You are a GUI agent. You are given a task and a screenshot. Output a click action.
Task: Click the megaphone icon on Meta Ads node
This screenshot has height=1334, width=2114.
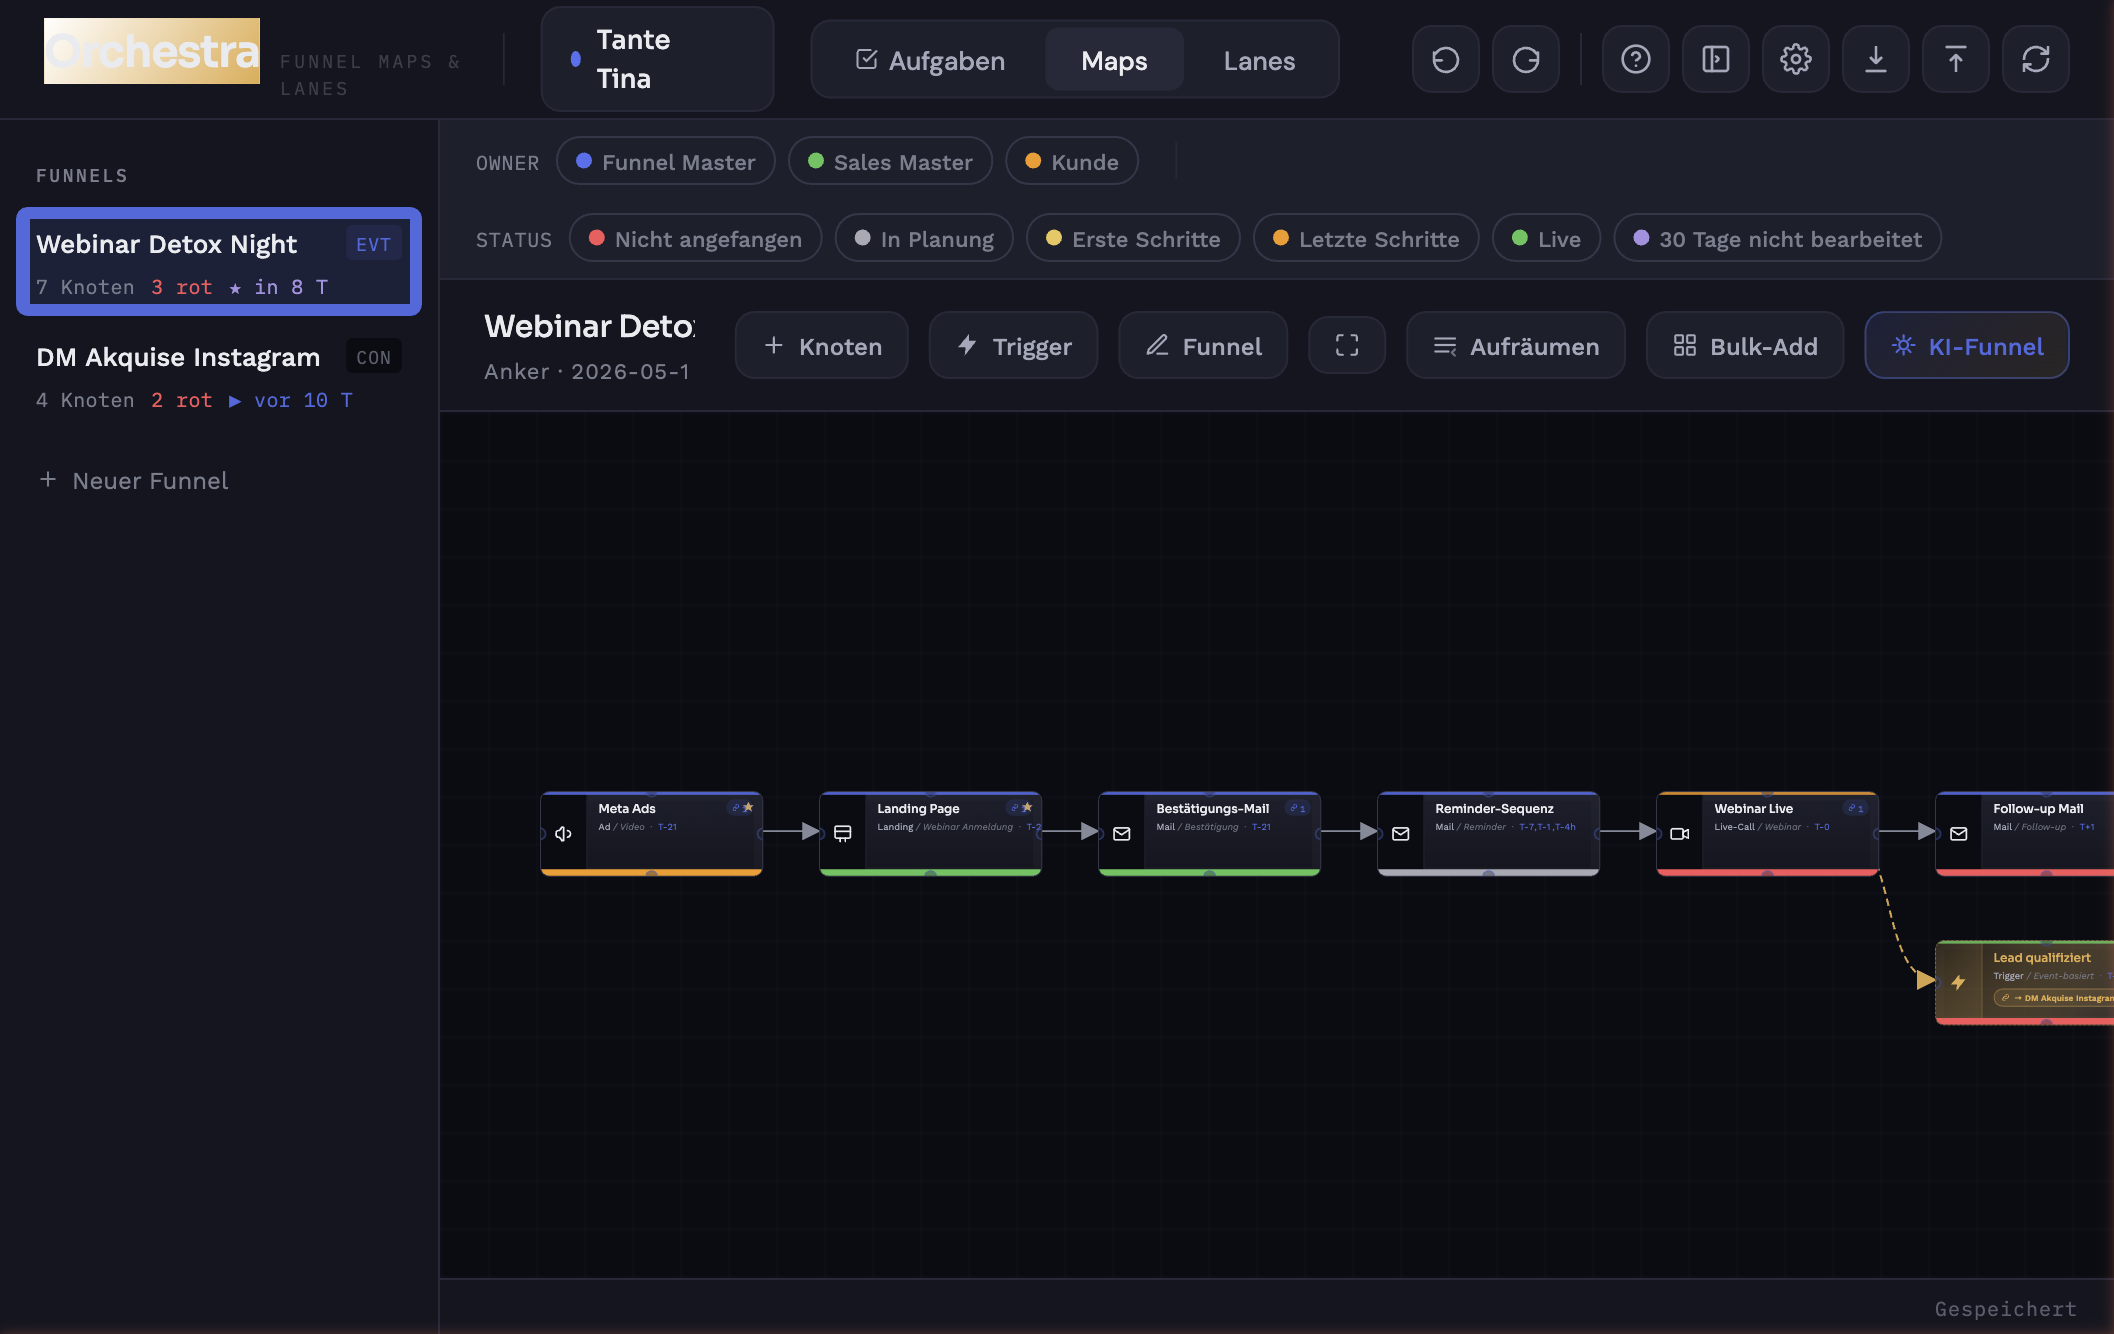563,834
